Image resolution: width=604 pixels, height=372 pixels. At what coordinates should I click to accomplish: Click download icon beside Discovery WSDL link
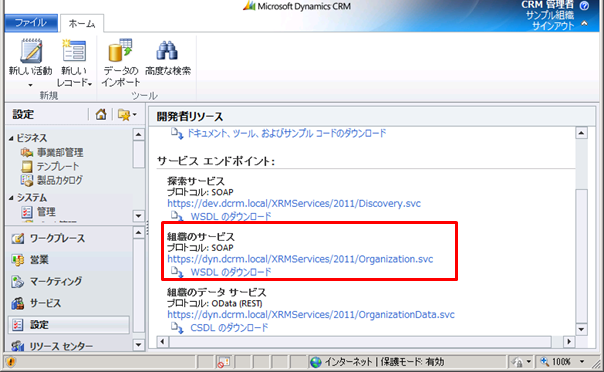click(x=177, y=216)
